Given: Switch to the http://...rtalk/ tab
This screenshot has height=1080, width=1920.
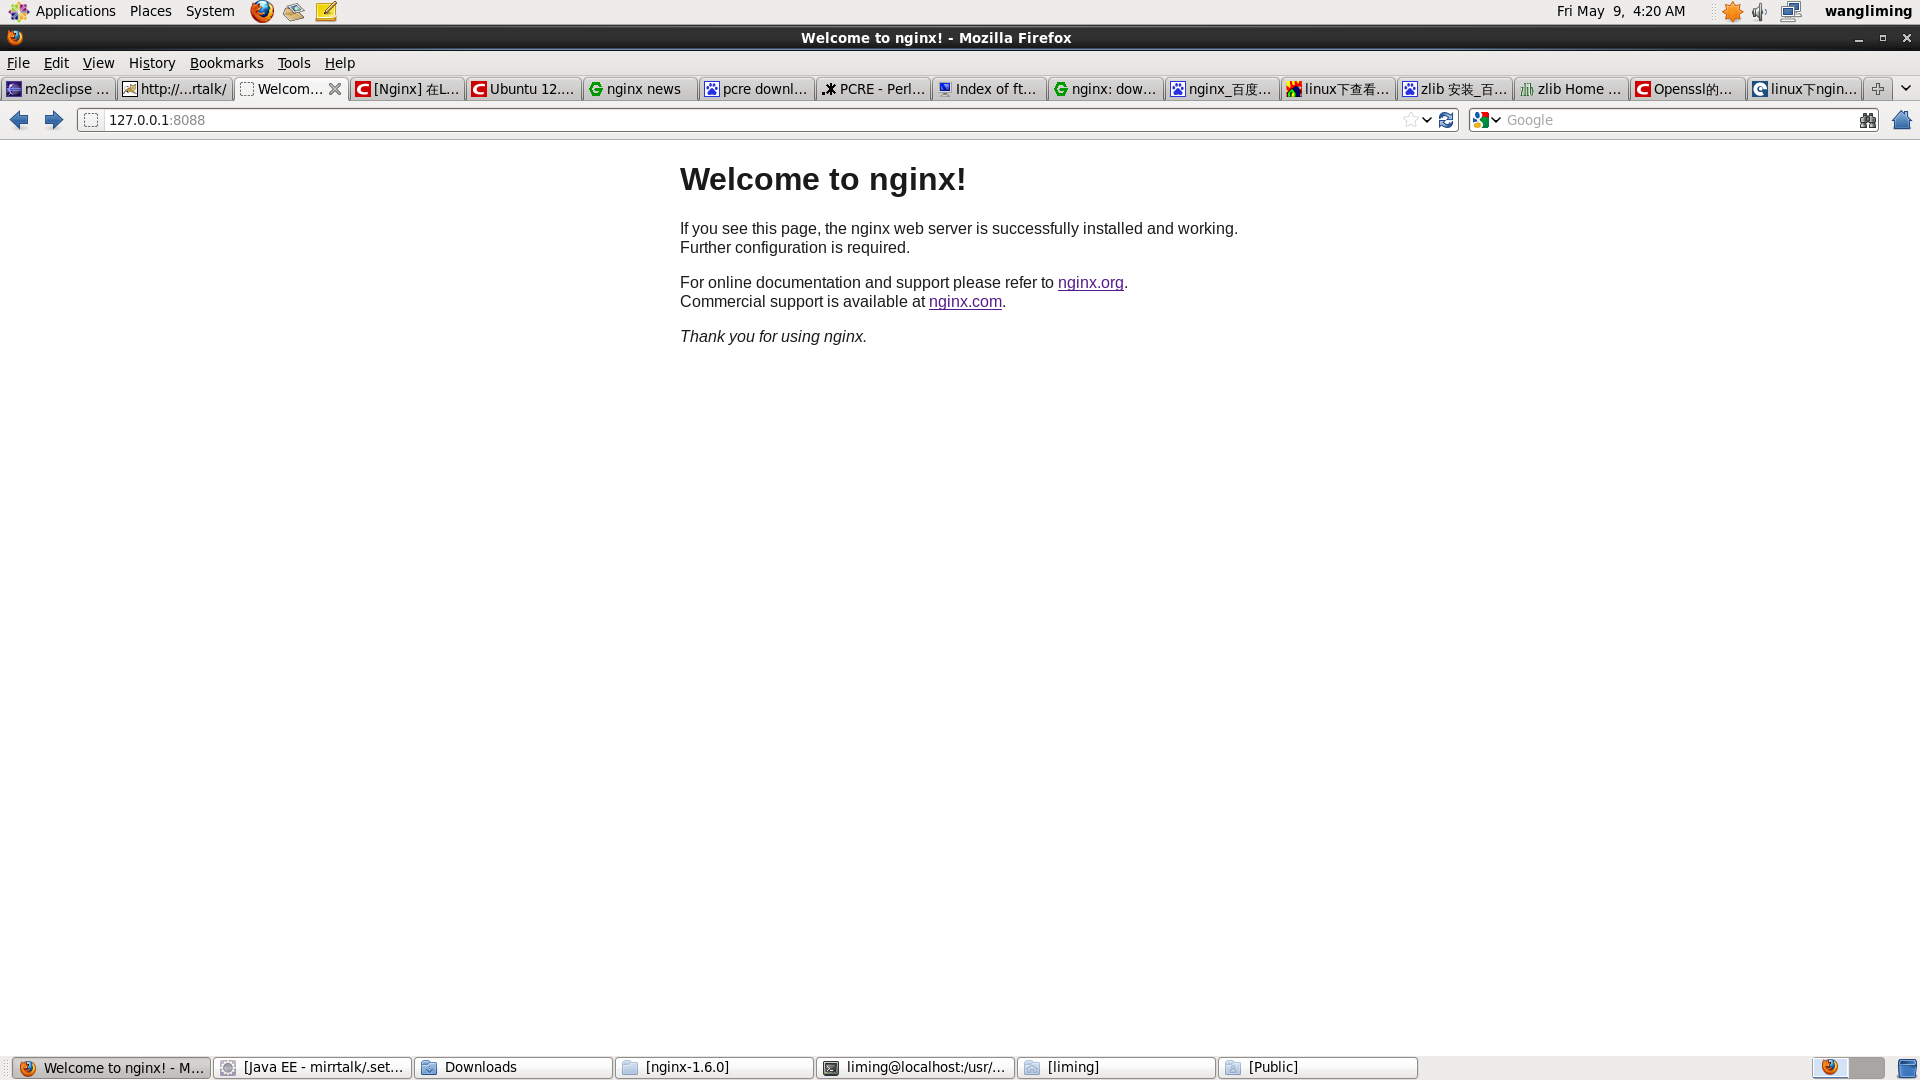Looking at the screenshot, I should pos(175,89).
